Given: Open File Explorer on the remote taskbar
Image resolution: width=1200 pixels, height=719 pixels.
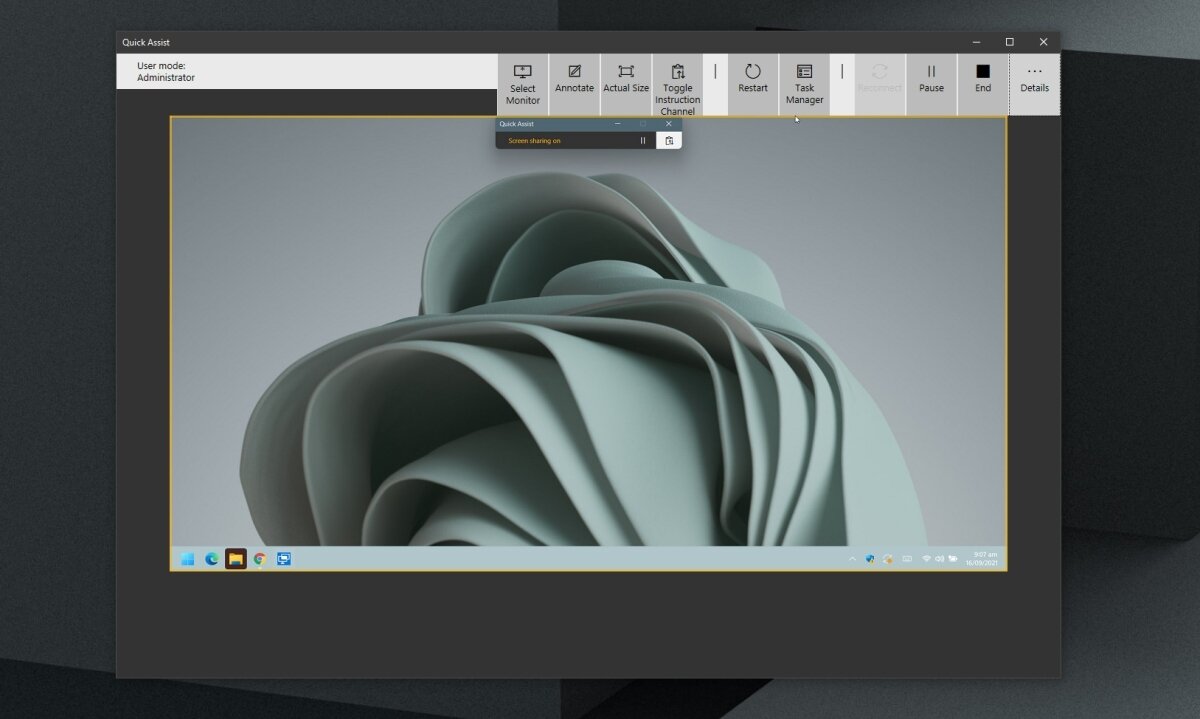Looking at the screenshot, I should (x=236, y=559).
